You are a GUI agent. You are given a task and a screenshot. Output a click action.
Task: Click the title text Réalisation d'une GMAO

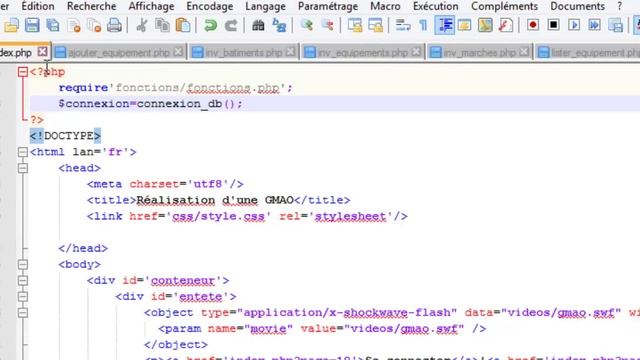[x=215, y=200]
